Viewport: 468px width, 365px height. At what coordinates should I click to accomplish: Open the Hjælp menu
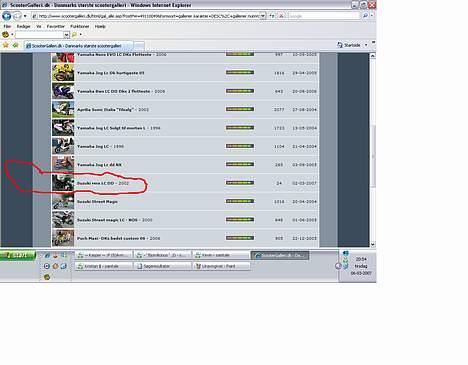click(100, 26)
